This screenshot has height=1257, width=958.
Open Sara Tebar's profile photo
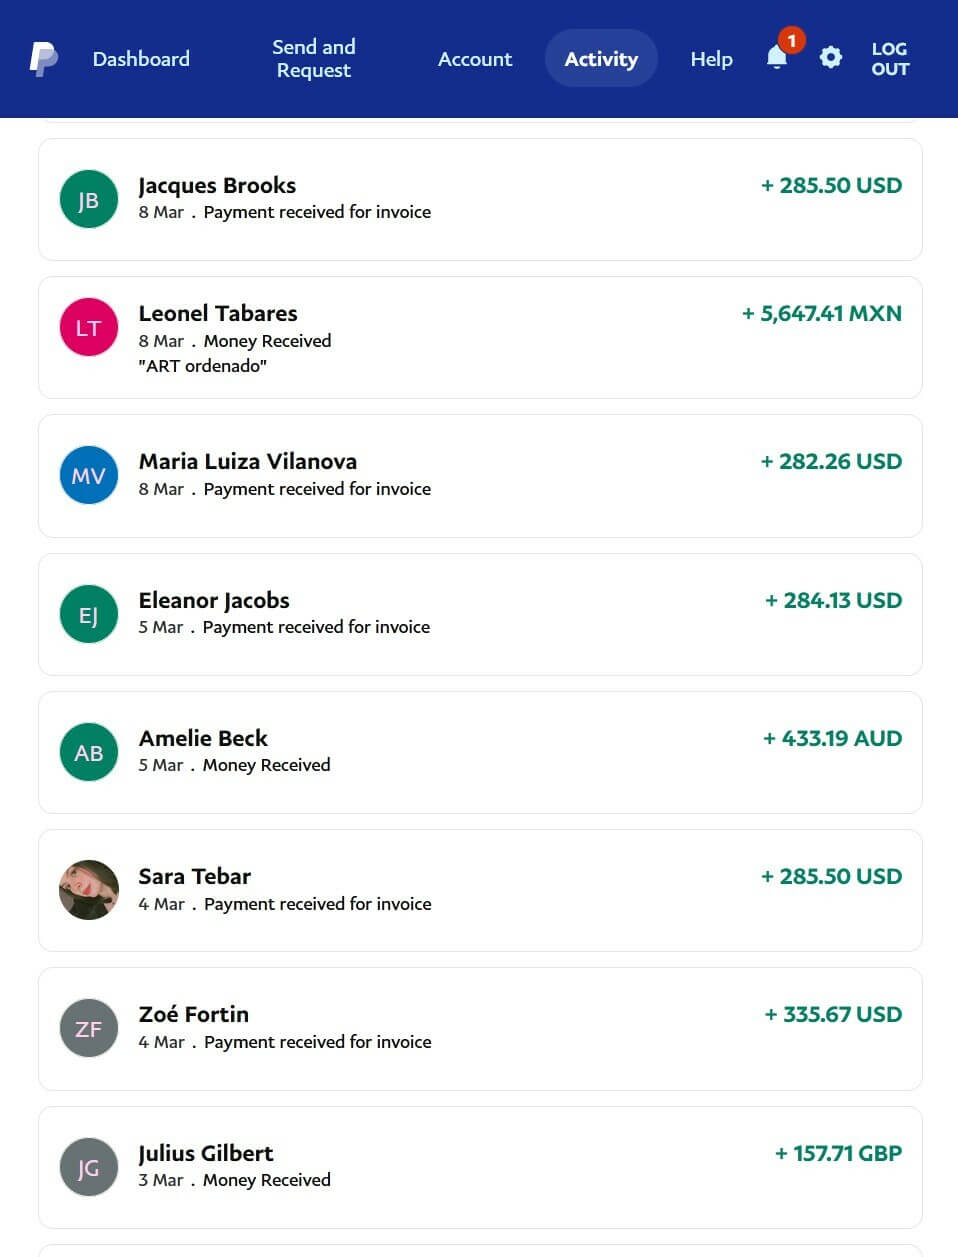click(x=89, y=890)
